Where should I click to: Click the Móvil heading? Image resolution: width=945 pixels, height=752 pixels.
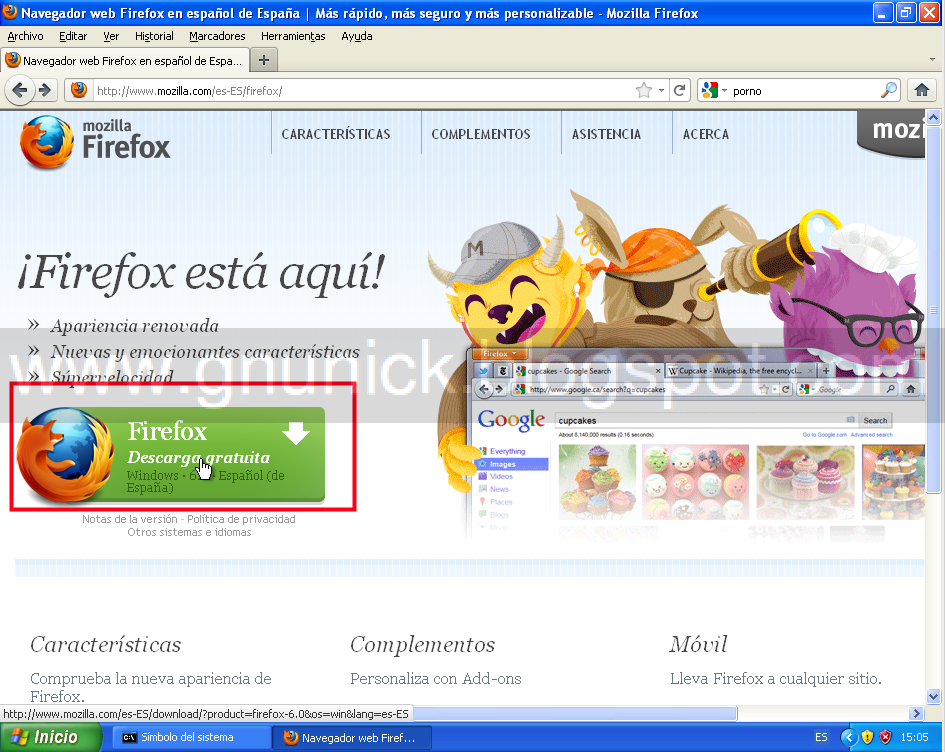click(x=698, y=644)
